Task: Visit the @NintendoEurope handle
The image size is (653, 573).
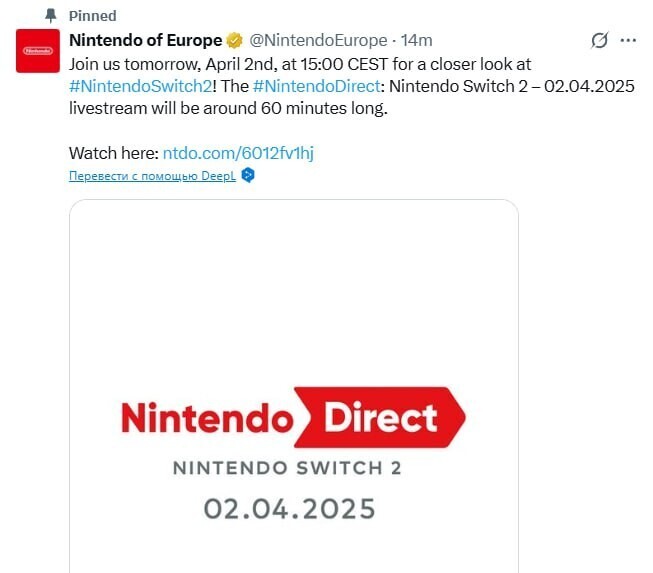Action: [318, 41]
